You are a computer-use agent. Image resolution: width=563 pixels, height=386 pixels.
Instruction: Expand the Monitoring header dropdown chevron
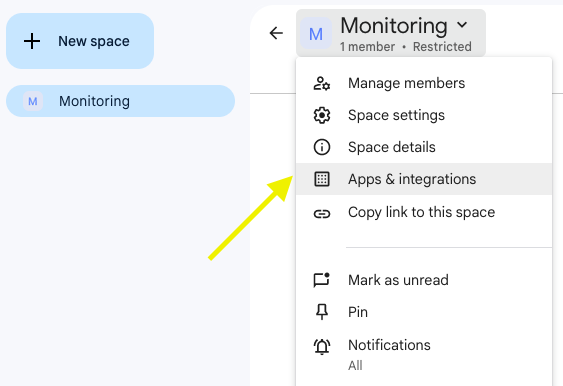click(462, 25)
